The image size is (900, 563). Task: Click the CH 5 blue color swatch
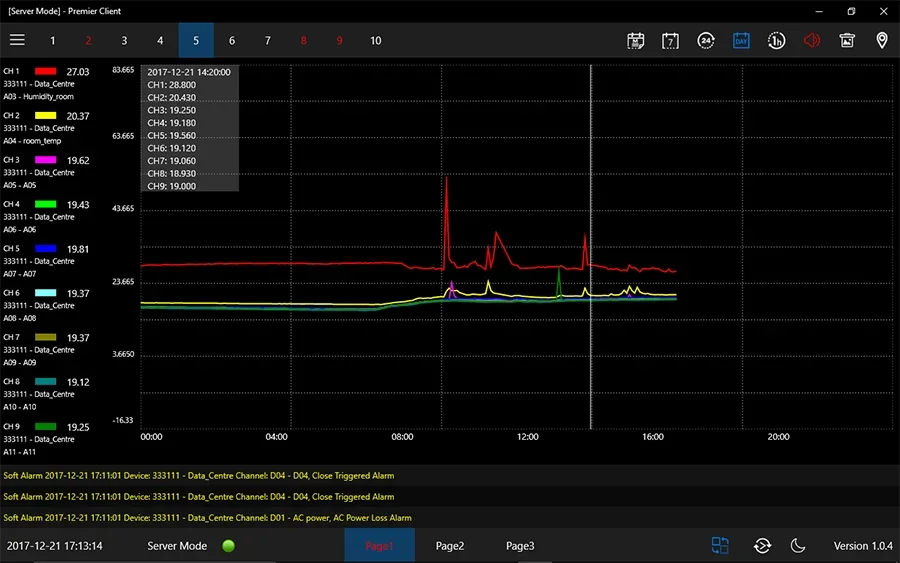[x=45, y=249]
